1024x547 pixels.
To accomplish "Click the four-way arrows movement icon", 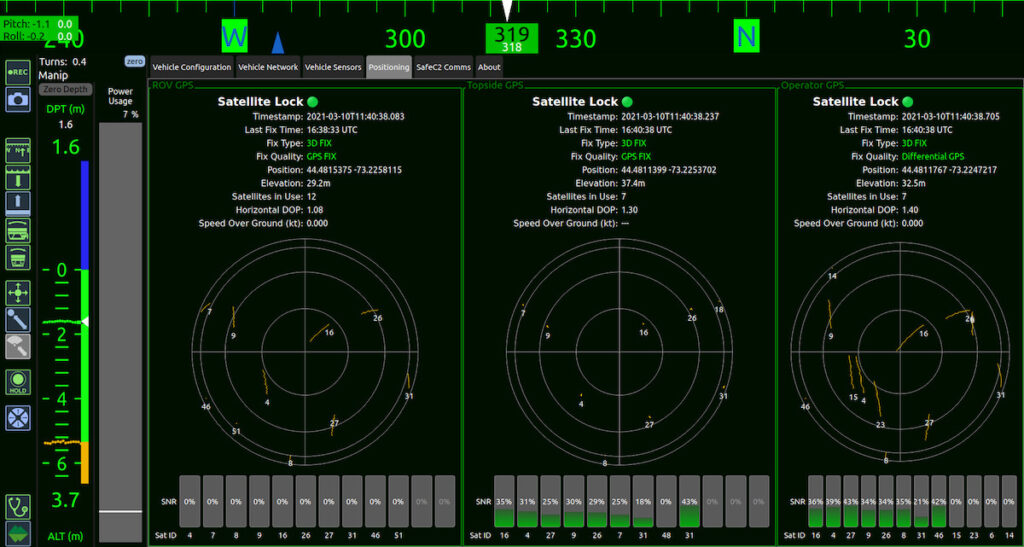I will point(18,292).
